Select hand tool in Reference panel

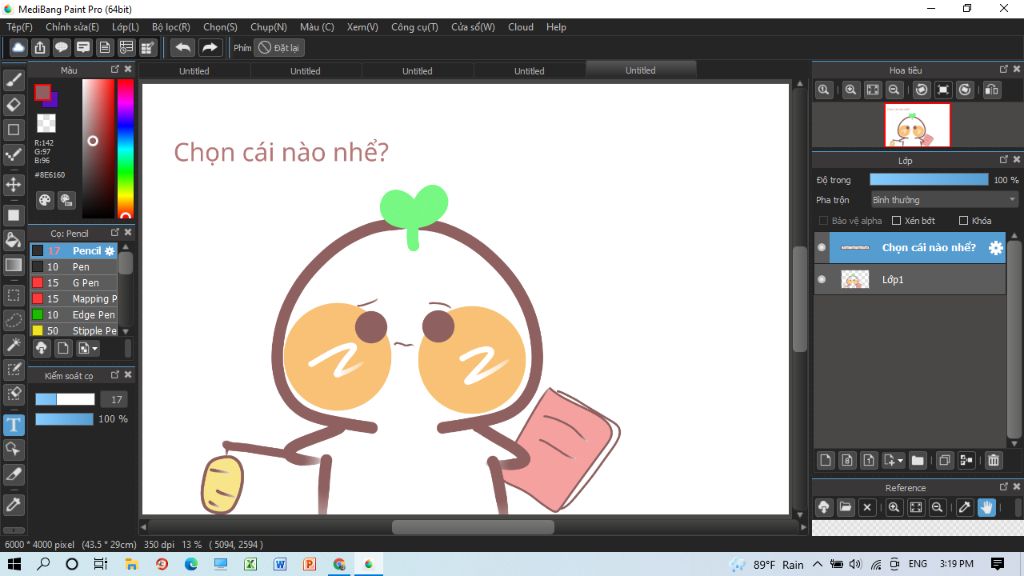tap(986, 507)
